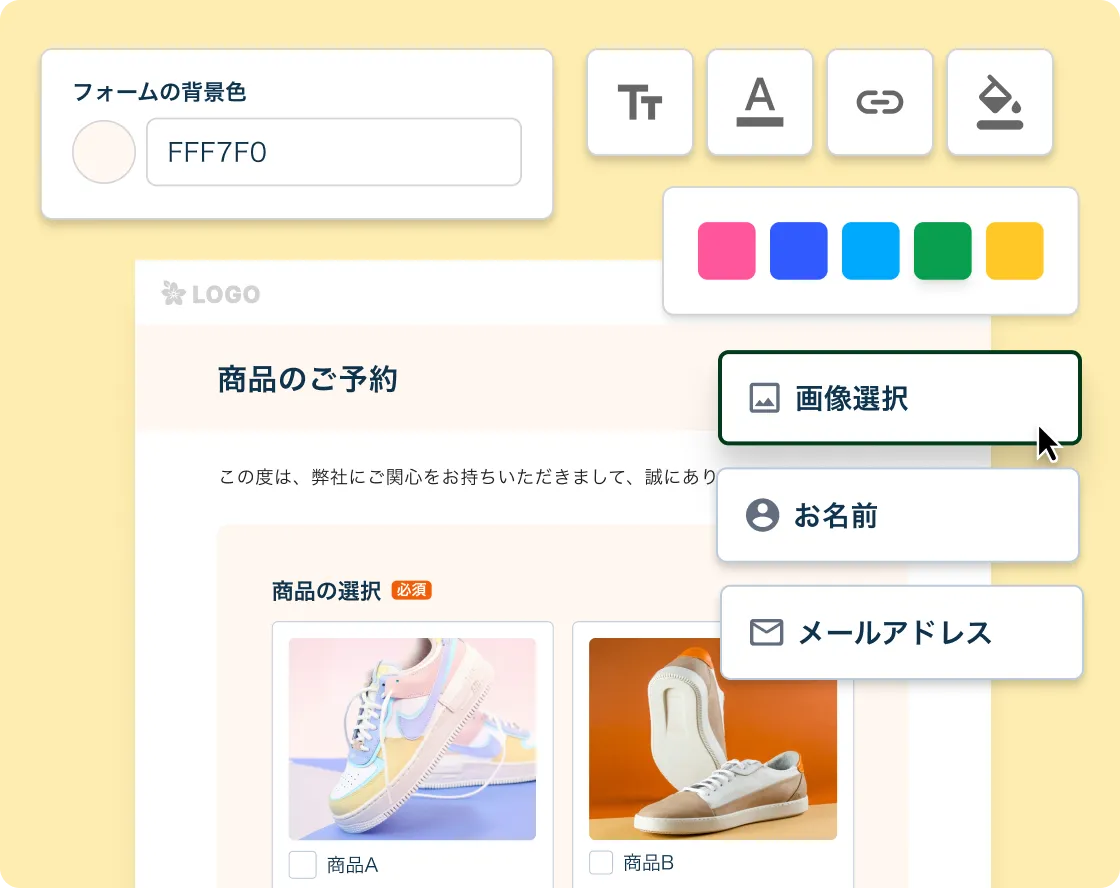Select the pastel sneaker product image
Viewport: 1120px width, 888px height.
(x=412, y=739)
